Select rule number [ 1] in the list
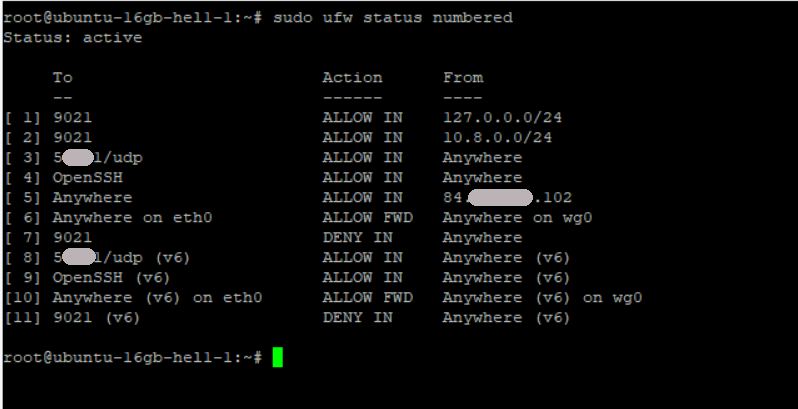The image size is (798, 409). point(23,117)
